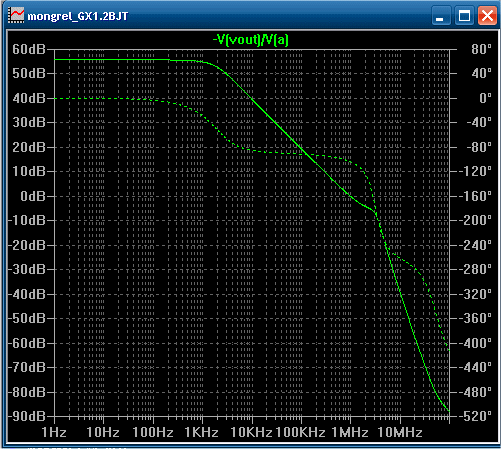
Task: Maximize the plot window
Action: [464, 16]
